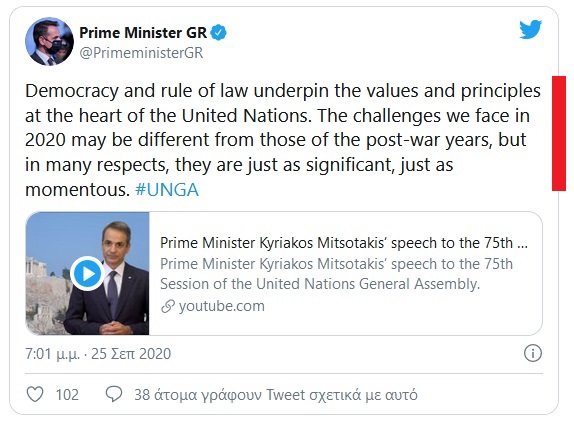Click the blue verified badge
The height and width of the screenshot is (423, 574).
219,33
